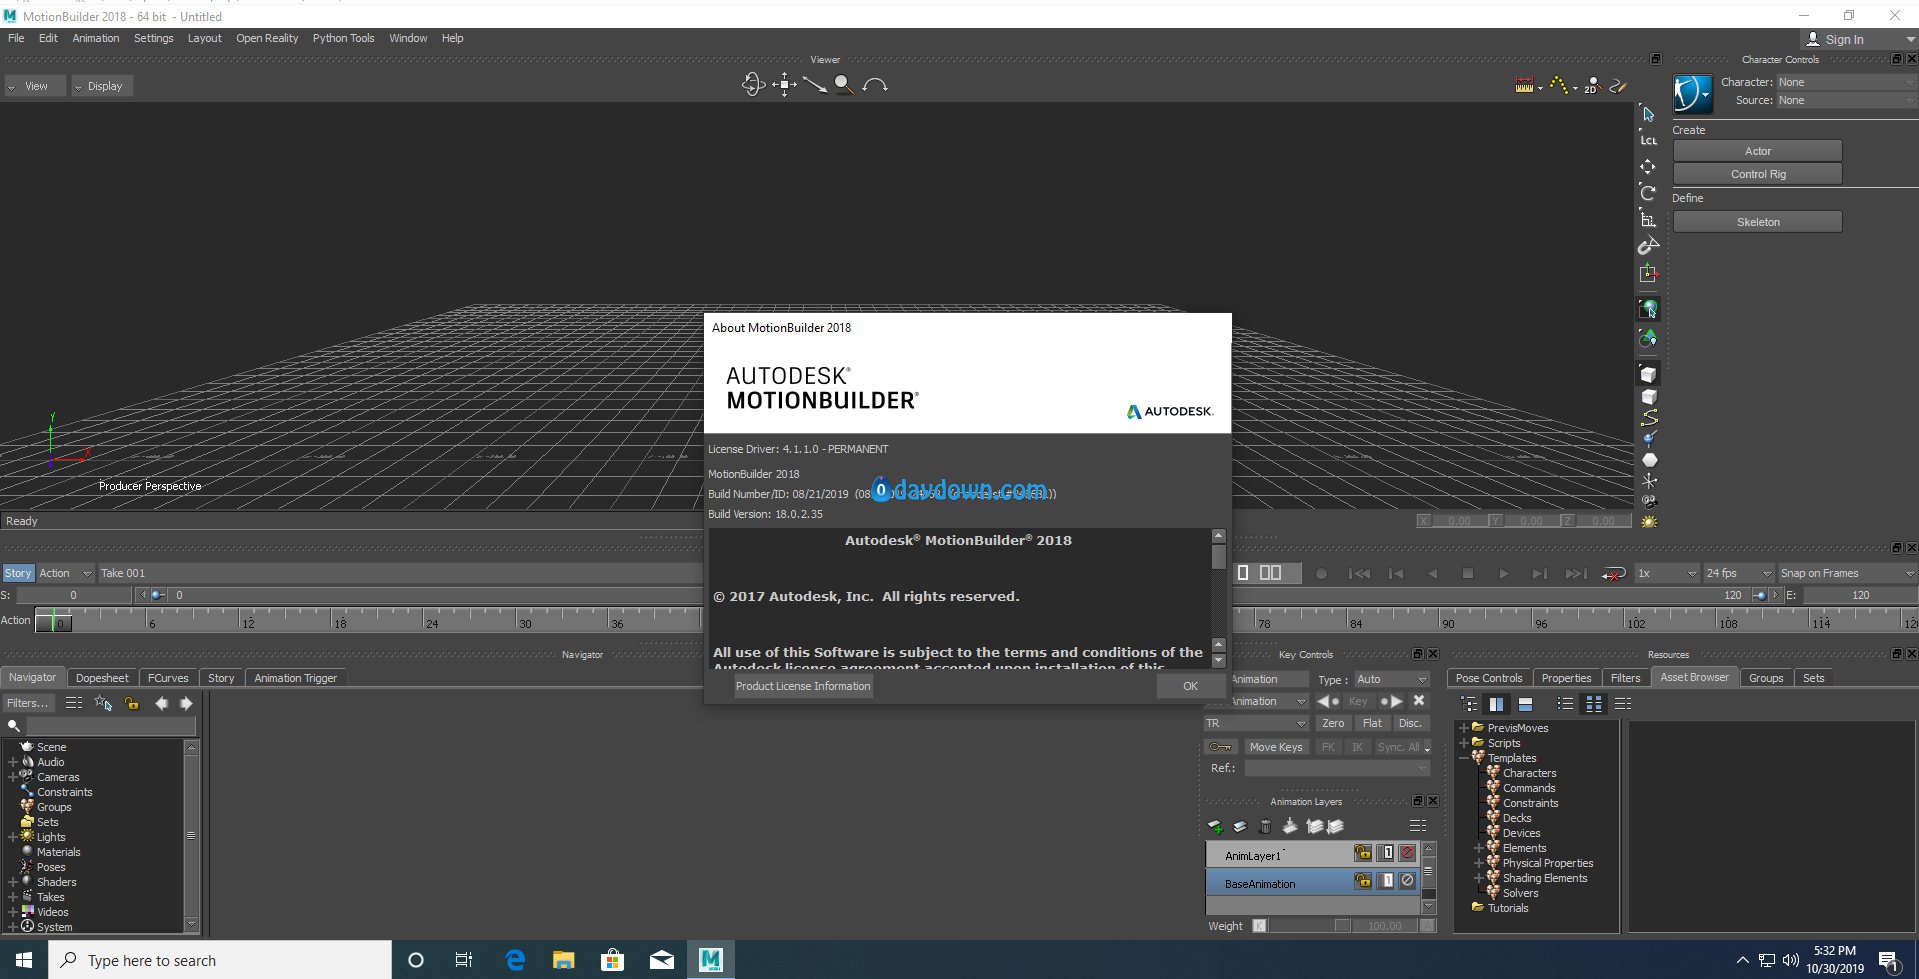Click Product License Information button
The image size is (1919, 979).
(803, 686)
